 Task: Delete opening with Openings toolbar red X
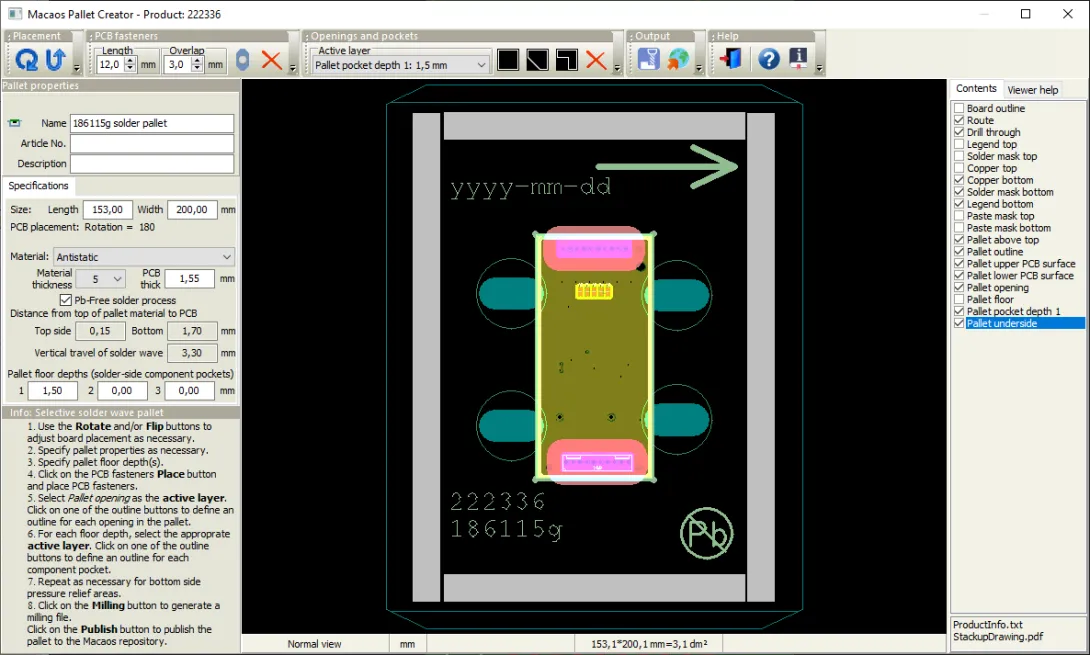pyautogui.click(x=596, y=60)
